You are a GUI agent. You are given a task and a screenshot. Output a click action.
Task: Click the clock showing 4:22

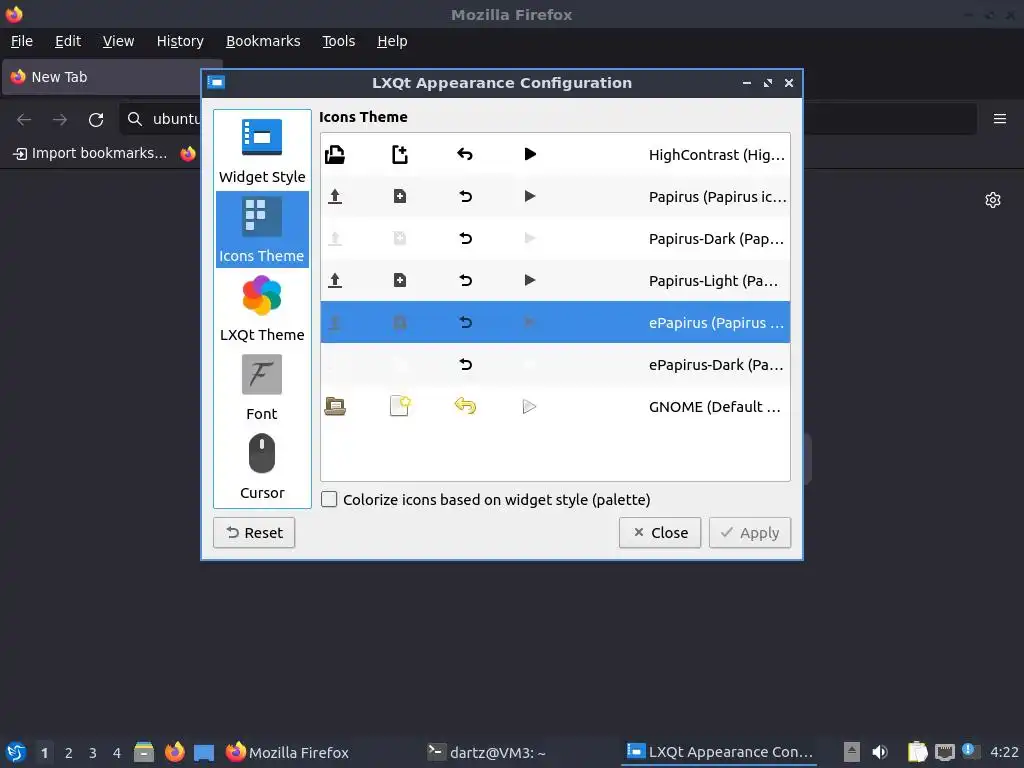click(1004, 752)
